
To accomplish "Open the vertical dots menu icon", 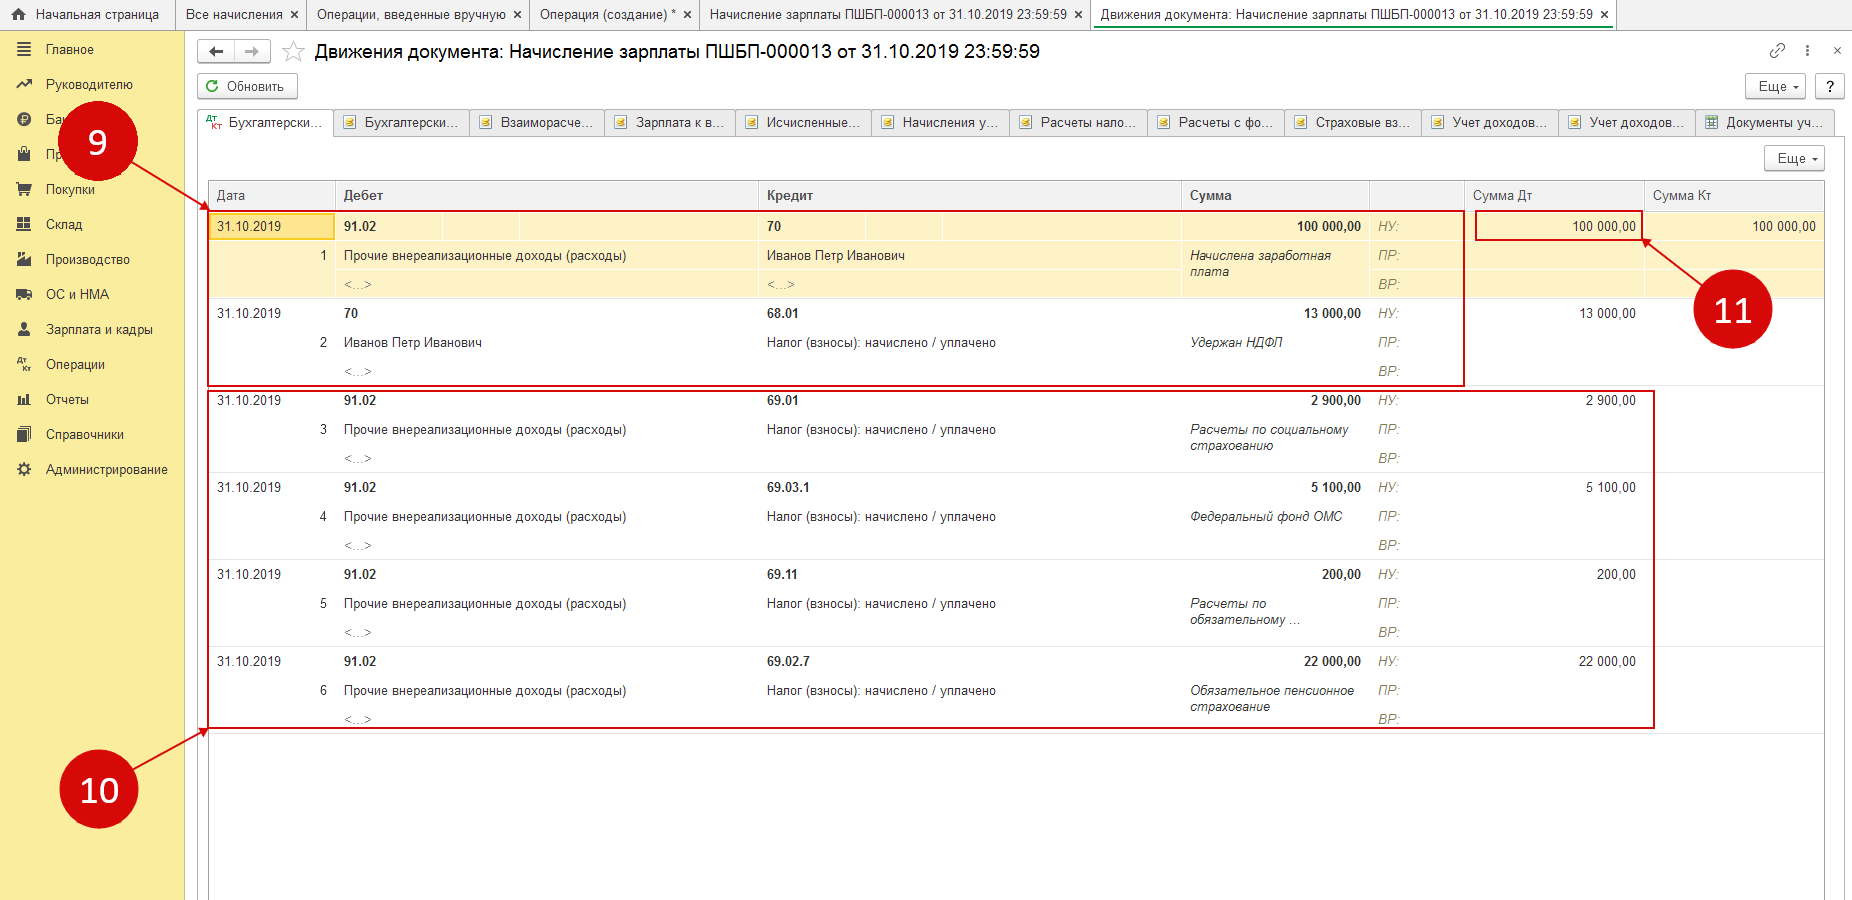I will 1807,50.
